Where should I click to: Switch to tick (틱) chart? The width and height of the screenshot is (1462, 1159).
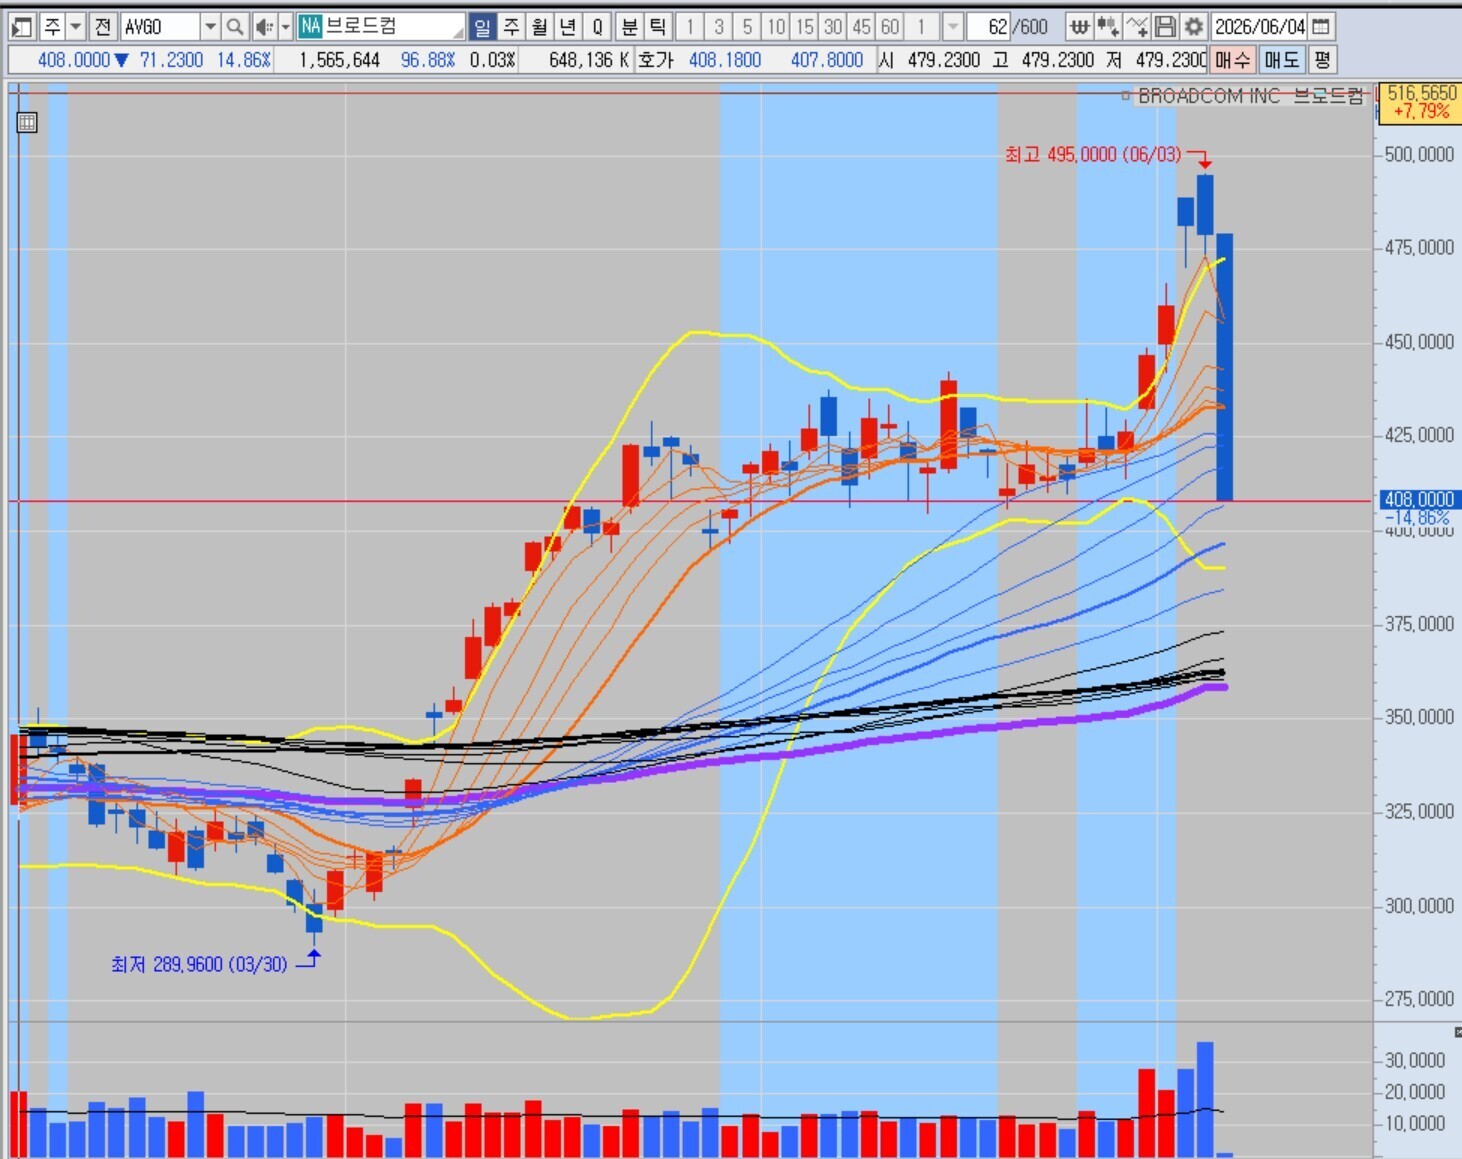[658, 27]
